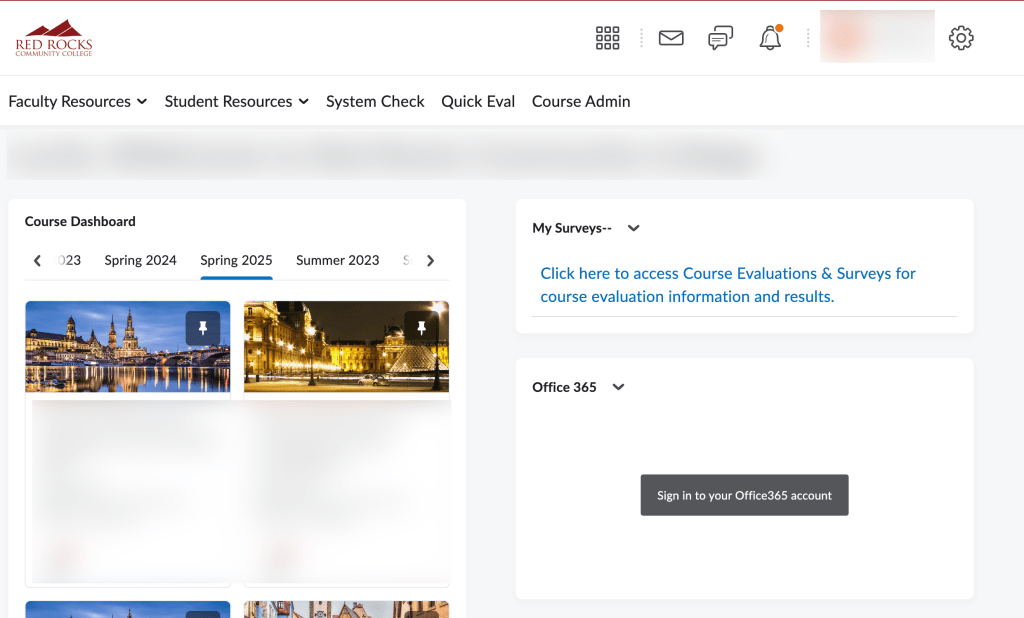1024x618 pixels.
Task: Expand the Student Resources menu
Action: coord(236,101)
